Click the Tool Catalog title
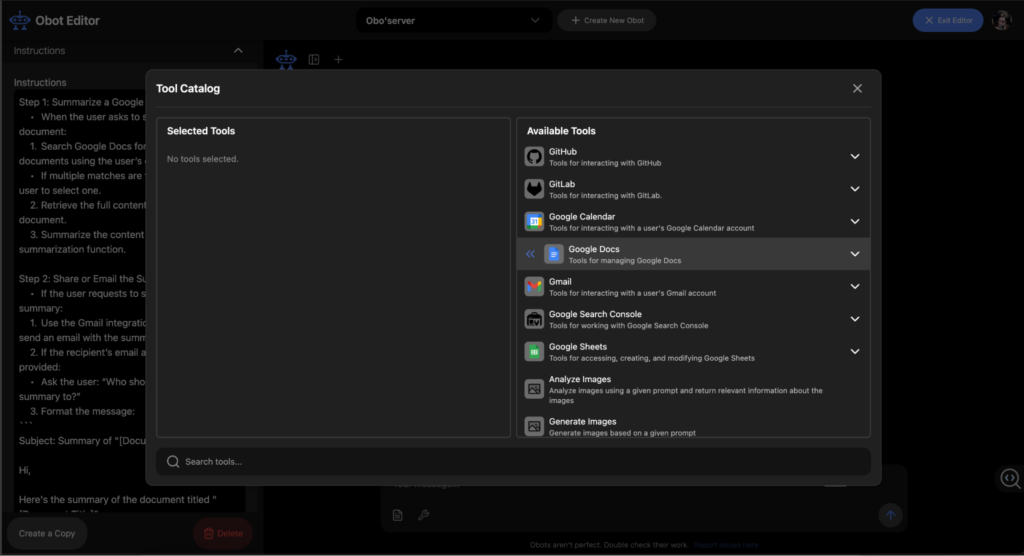The image size is (1024, 556). click(188, 88)
